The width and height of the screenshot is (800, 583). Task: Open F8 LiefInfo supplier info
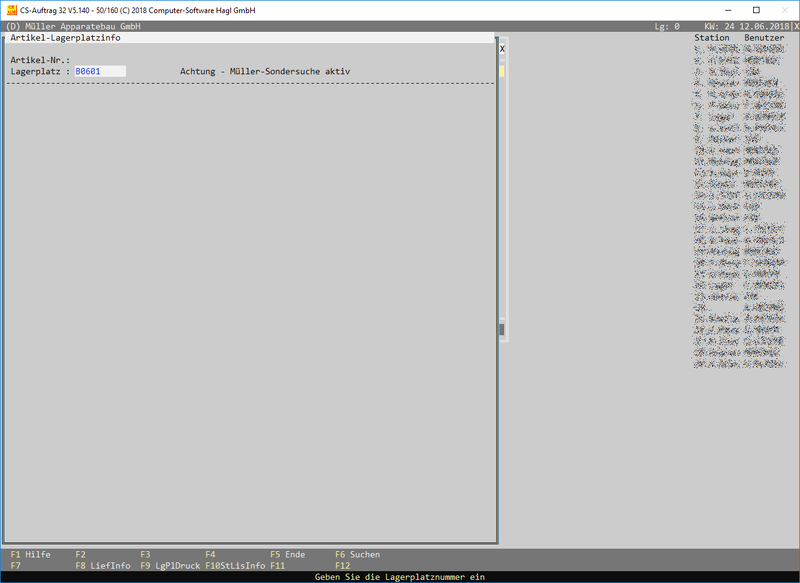103,566
